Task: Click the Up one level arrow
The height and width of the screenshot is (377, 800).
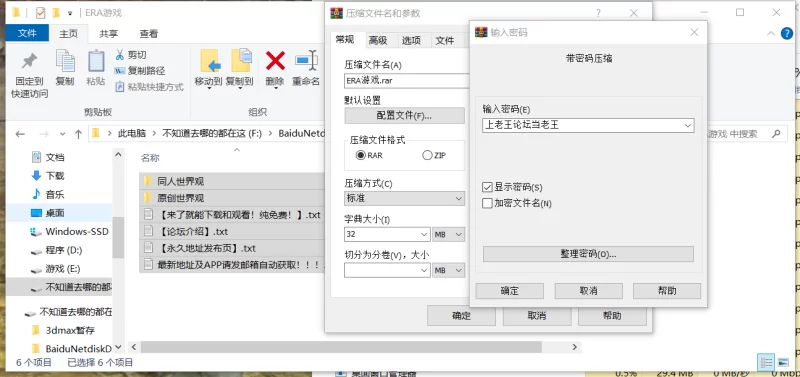Action: [78, 134]
